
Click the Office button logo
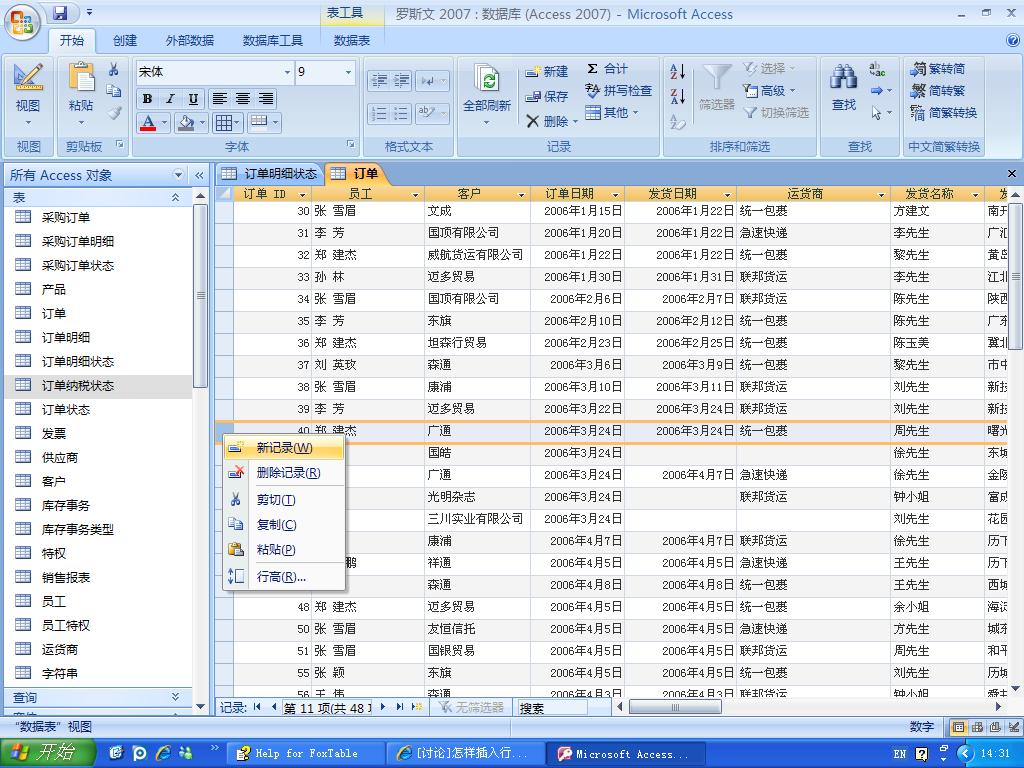pos(22,22)
